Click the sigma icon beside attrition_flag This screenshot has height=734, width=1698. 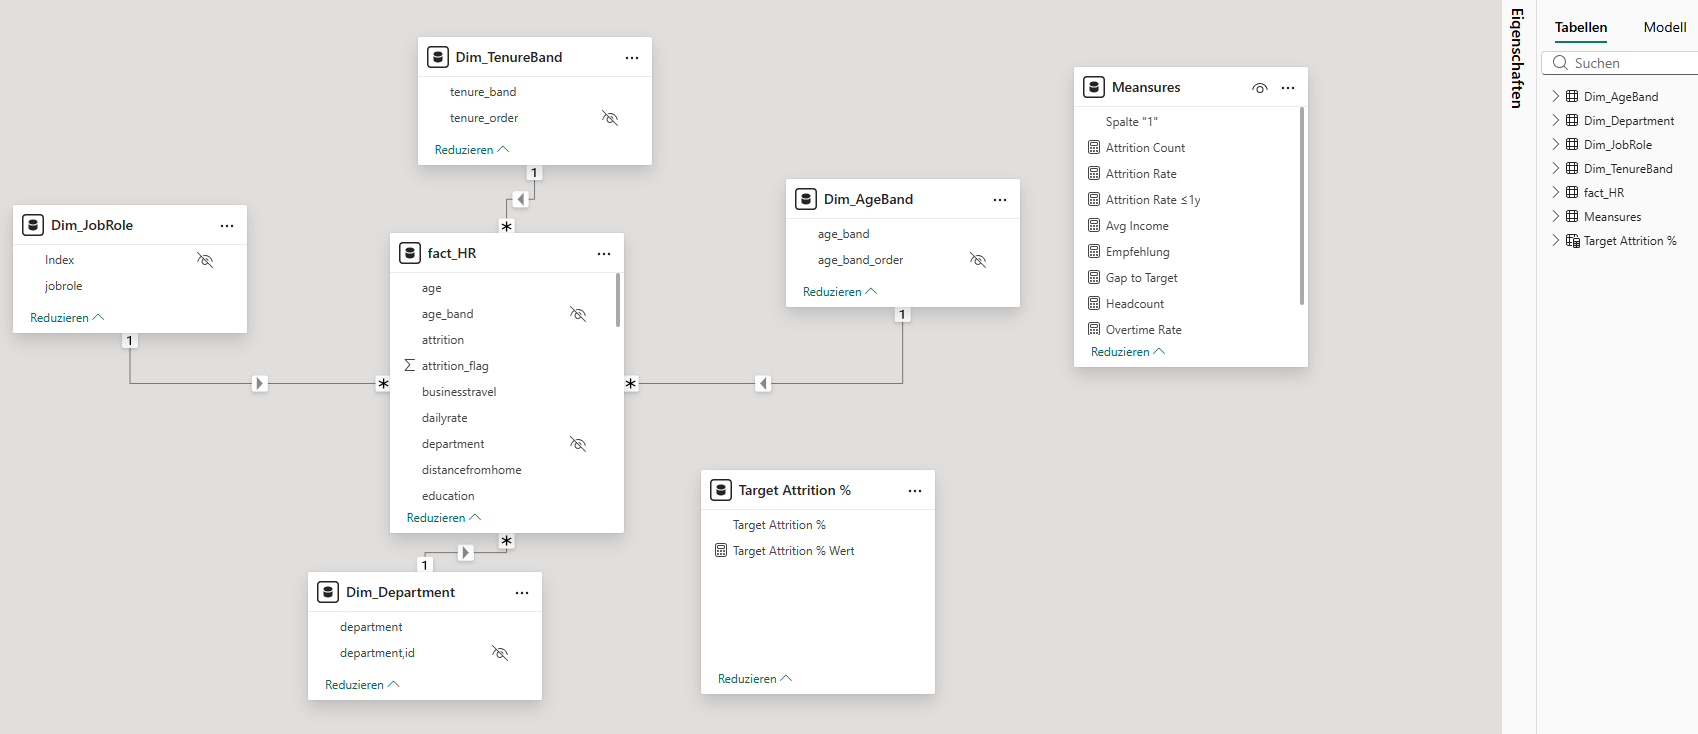(x=409, y=366)
